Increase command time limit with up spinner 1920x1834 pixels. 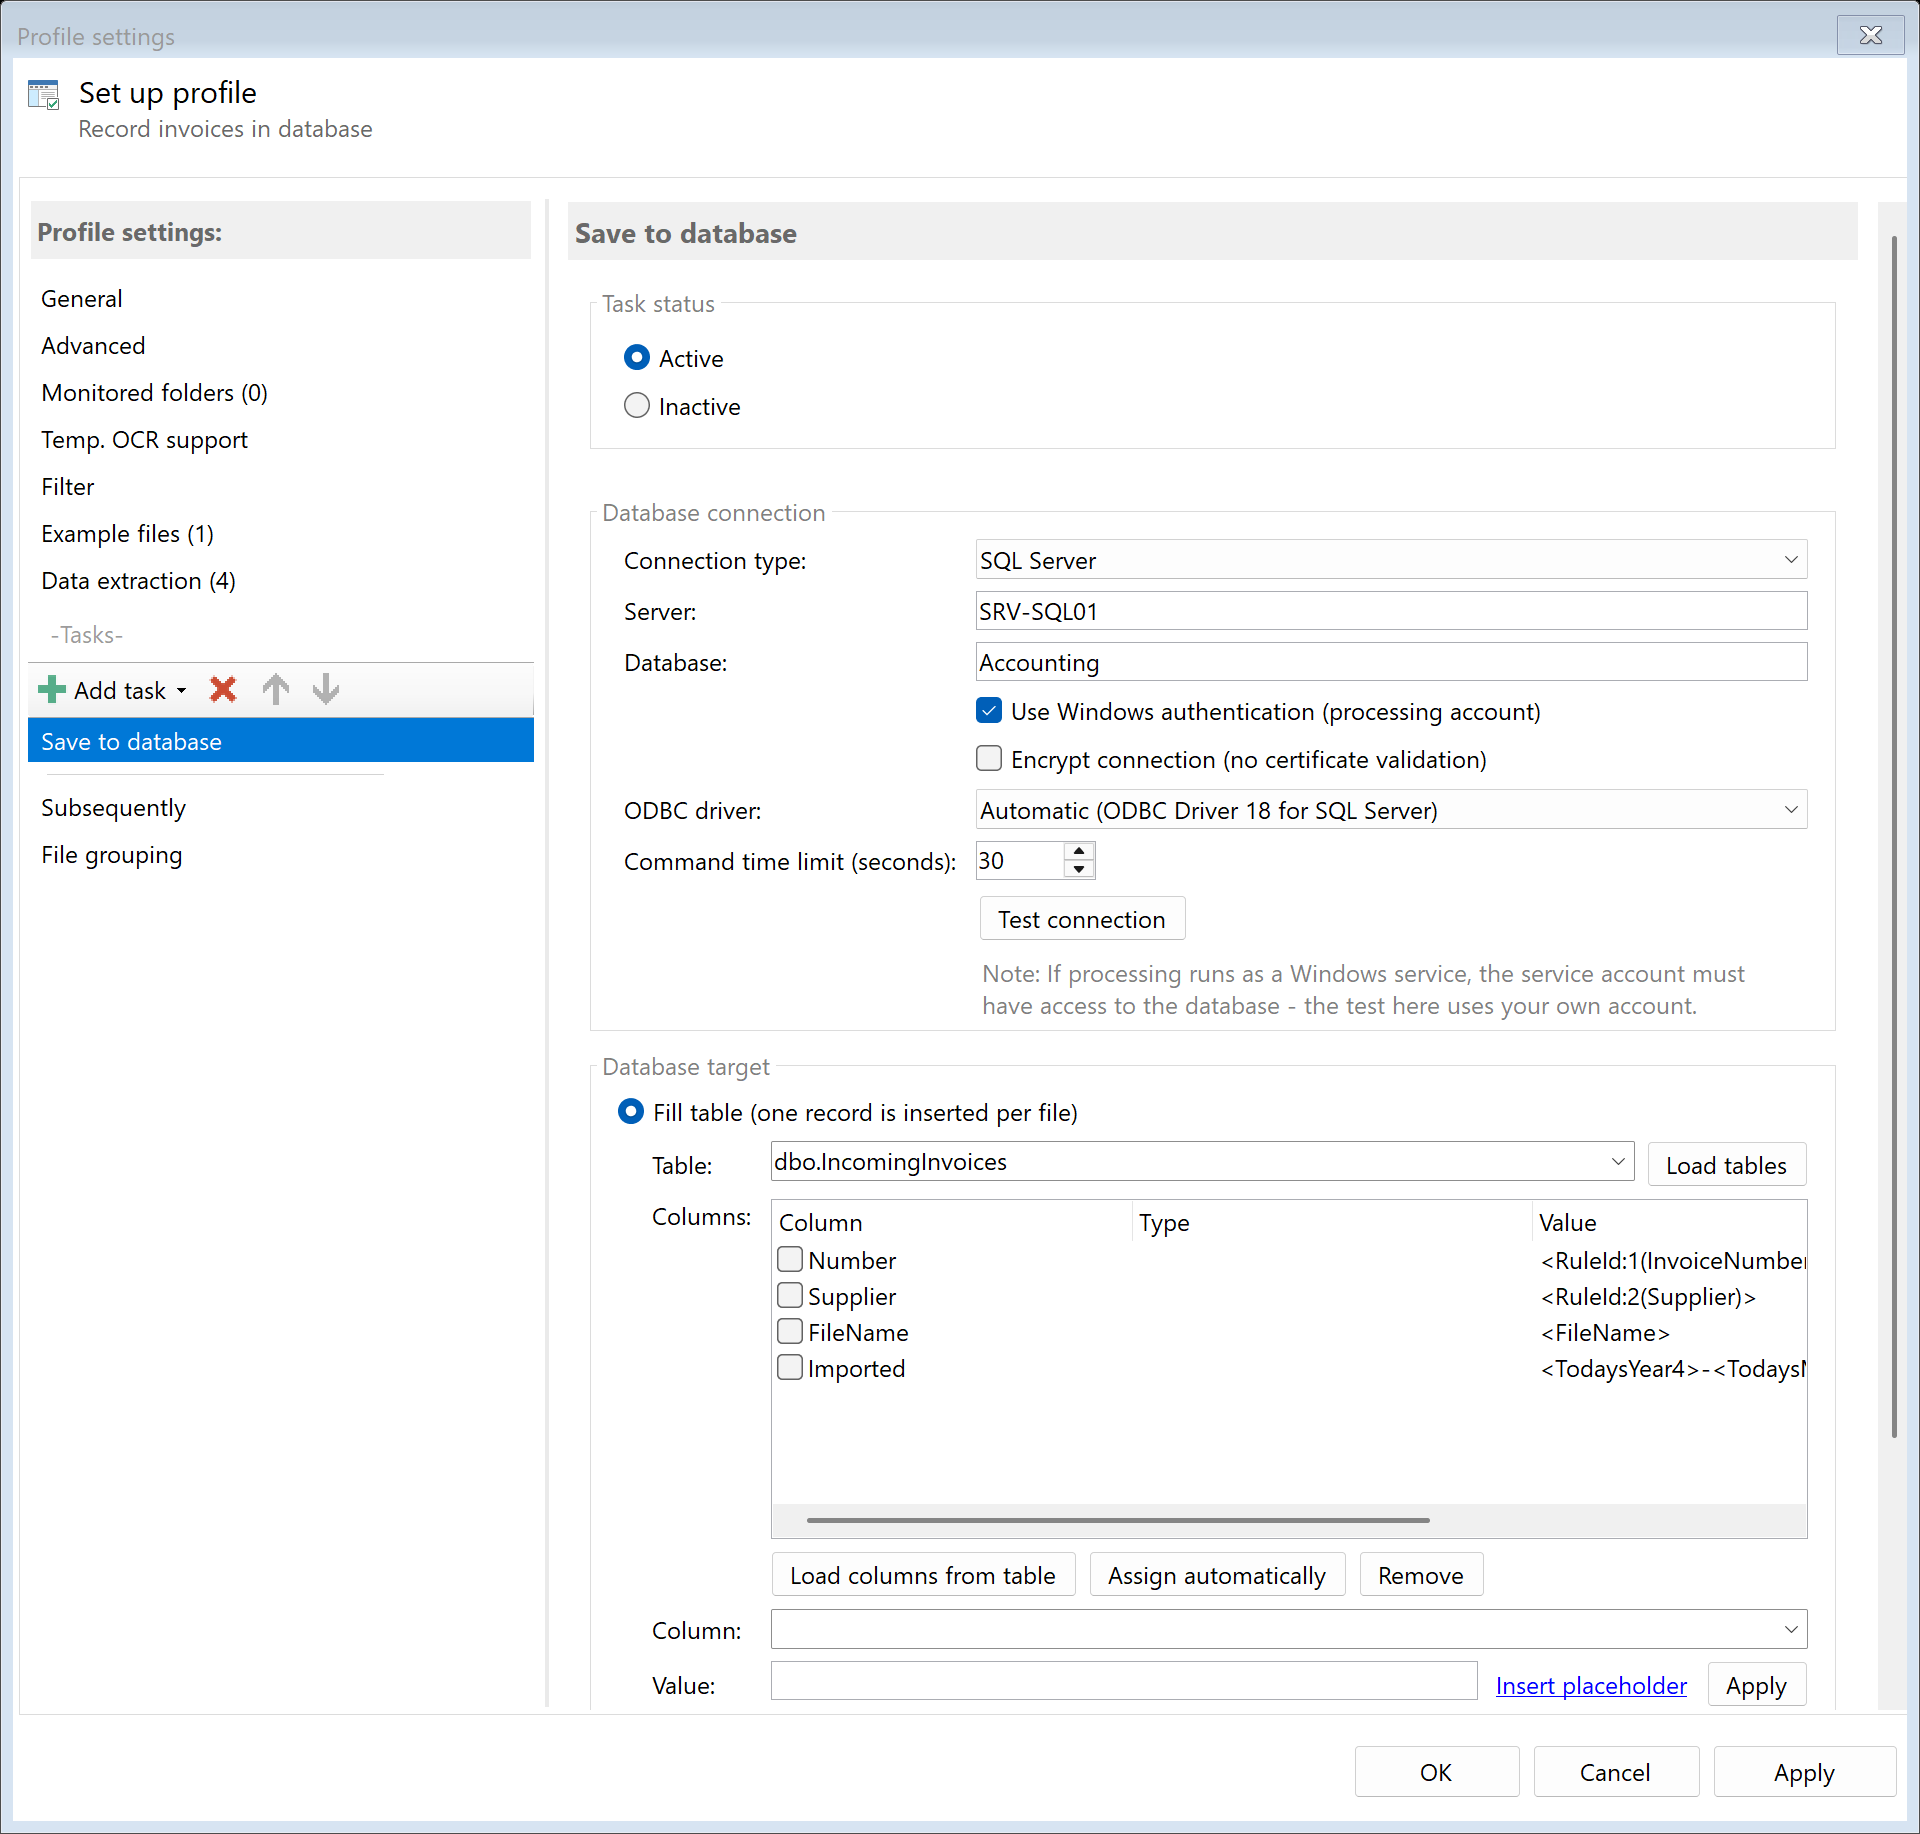[x=1079, y=851]
